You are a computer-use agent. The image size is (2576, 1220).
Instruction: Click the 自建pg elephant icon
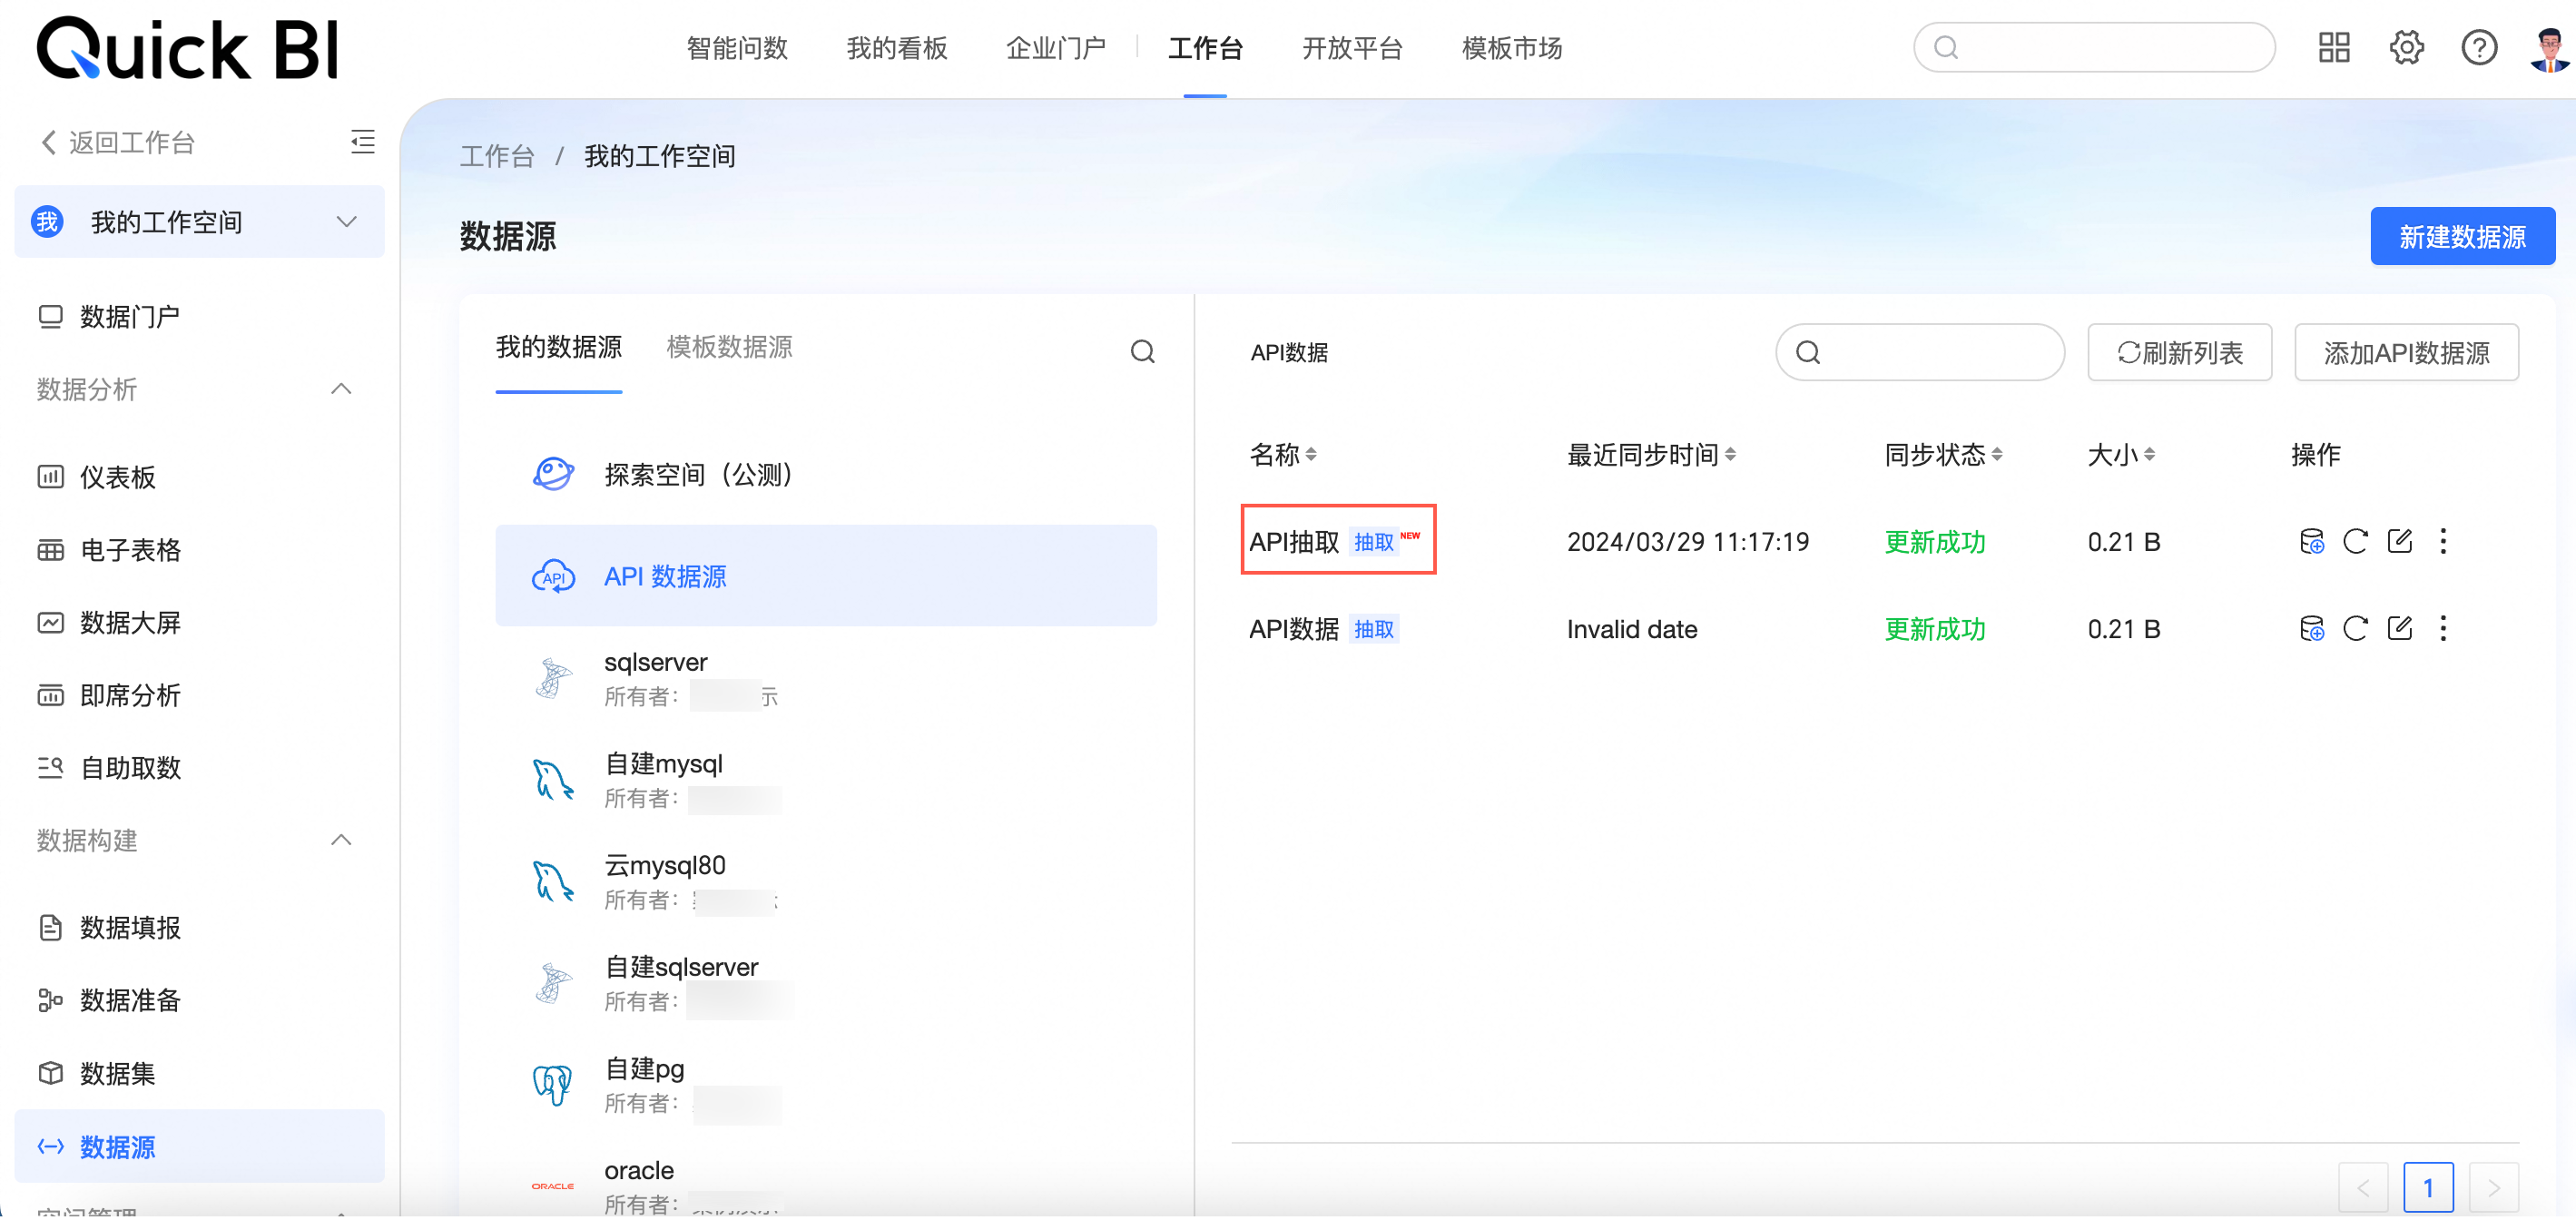point(553,1084)
